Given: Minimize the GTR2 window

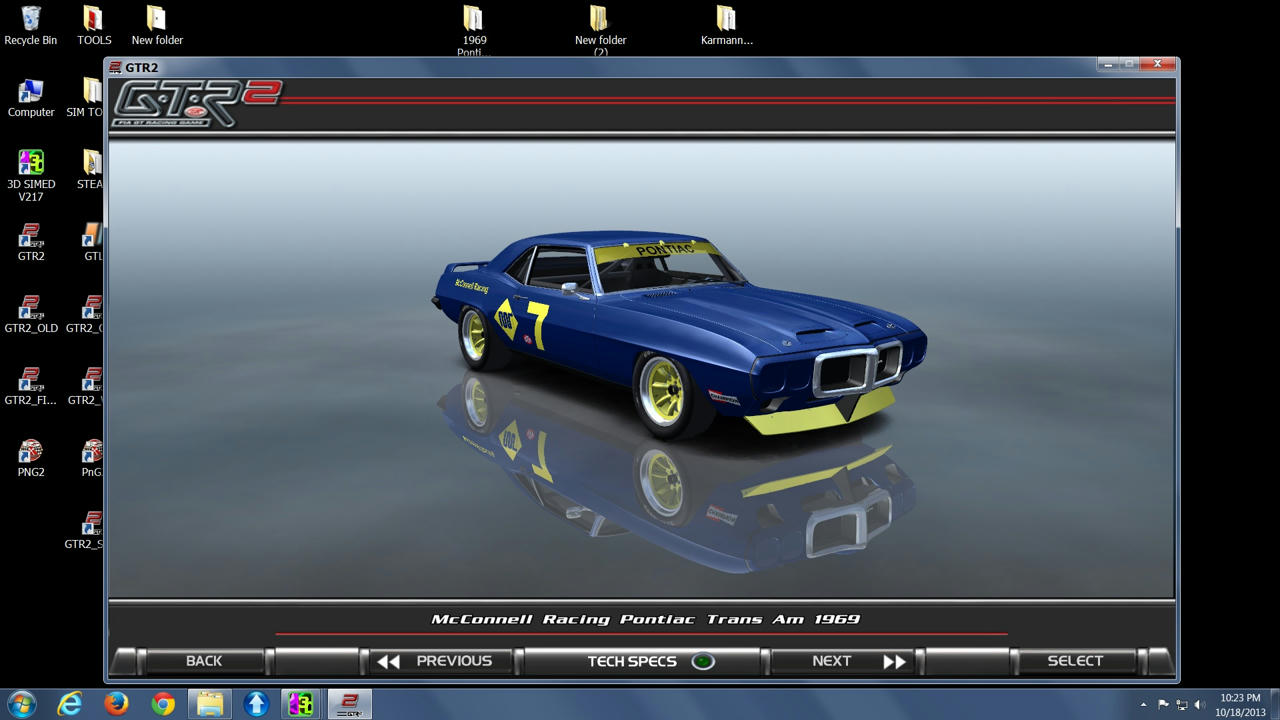Looking at the screenshot, I should [1107, 64].
